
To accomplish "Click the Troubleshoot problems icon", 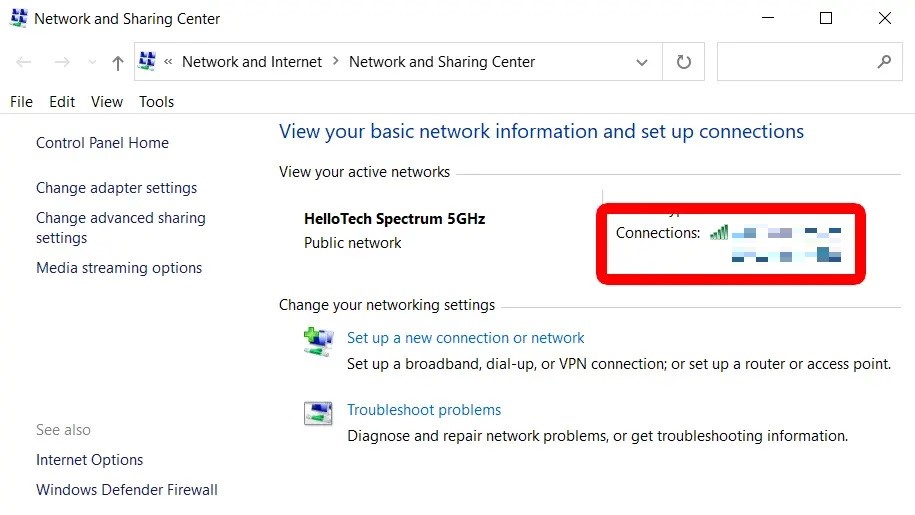I will click(x=318, y=413).
